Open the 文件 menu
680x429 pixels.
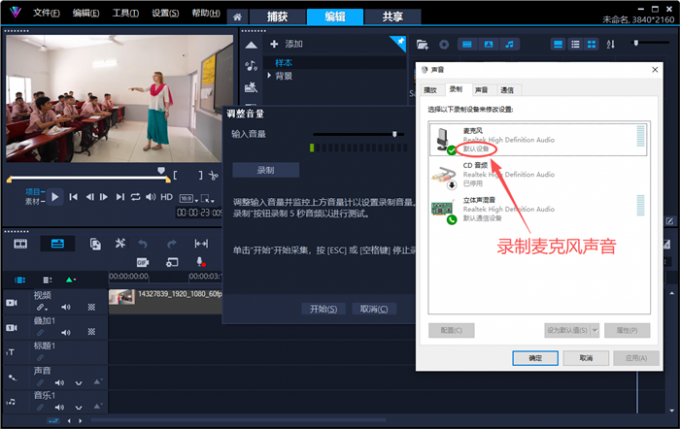[46, 13]
